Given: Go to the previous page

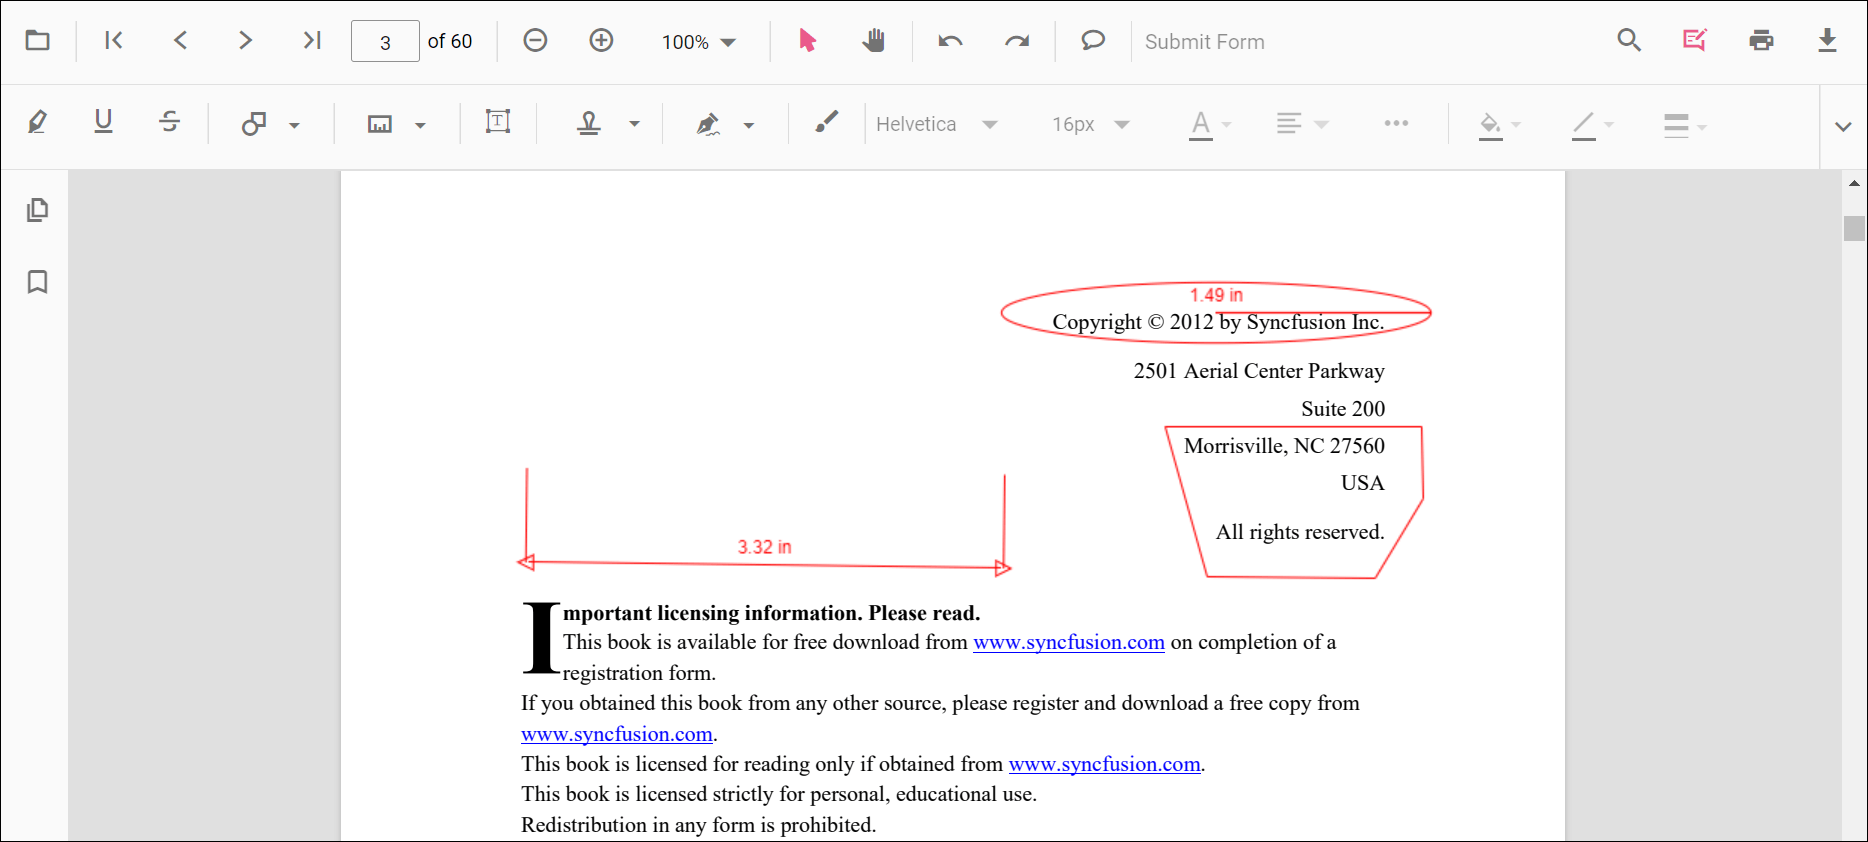Looking at the screenshot, I should point(180,41).
